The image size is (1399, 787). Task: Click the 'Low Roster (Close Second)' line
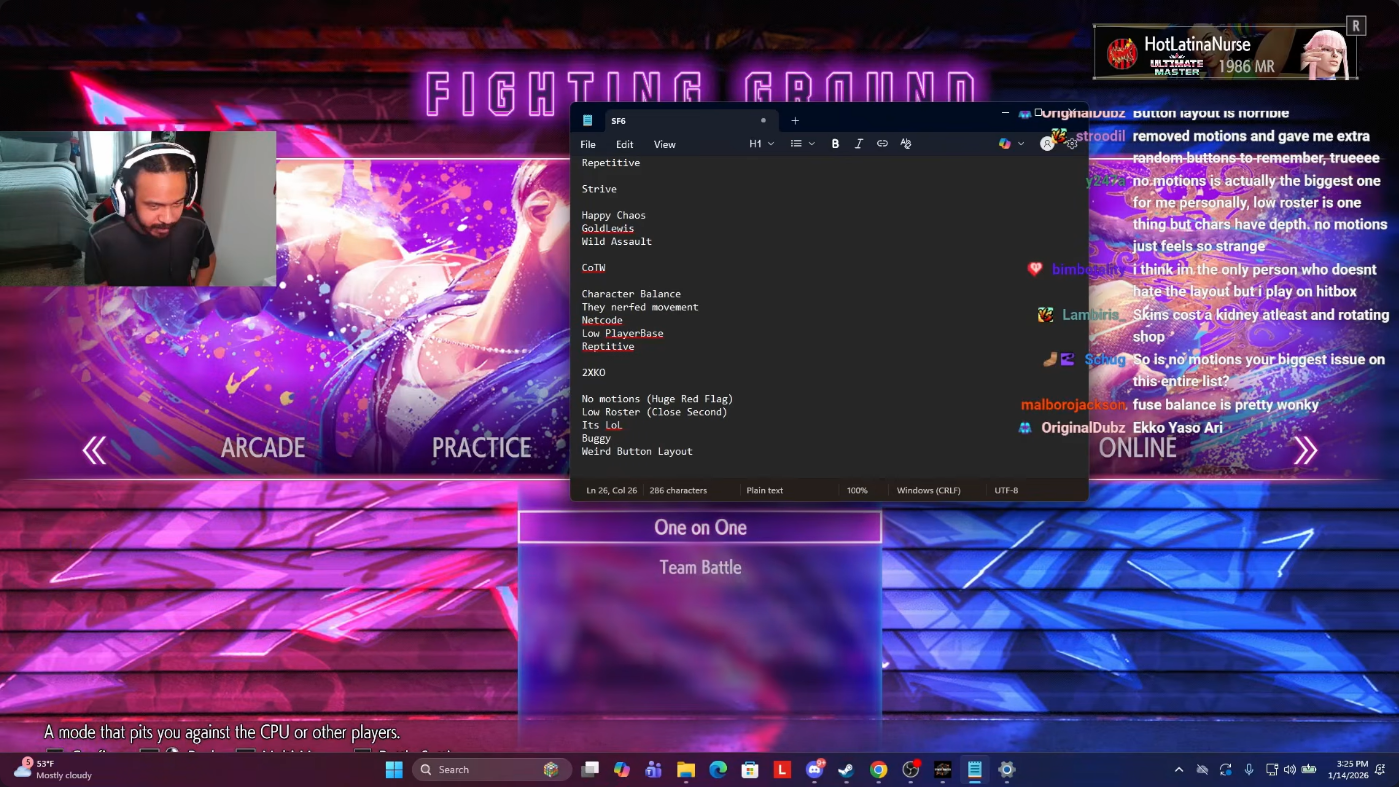[654, 412]
